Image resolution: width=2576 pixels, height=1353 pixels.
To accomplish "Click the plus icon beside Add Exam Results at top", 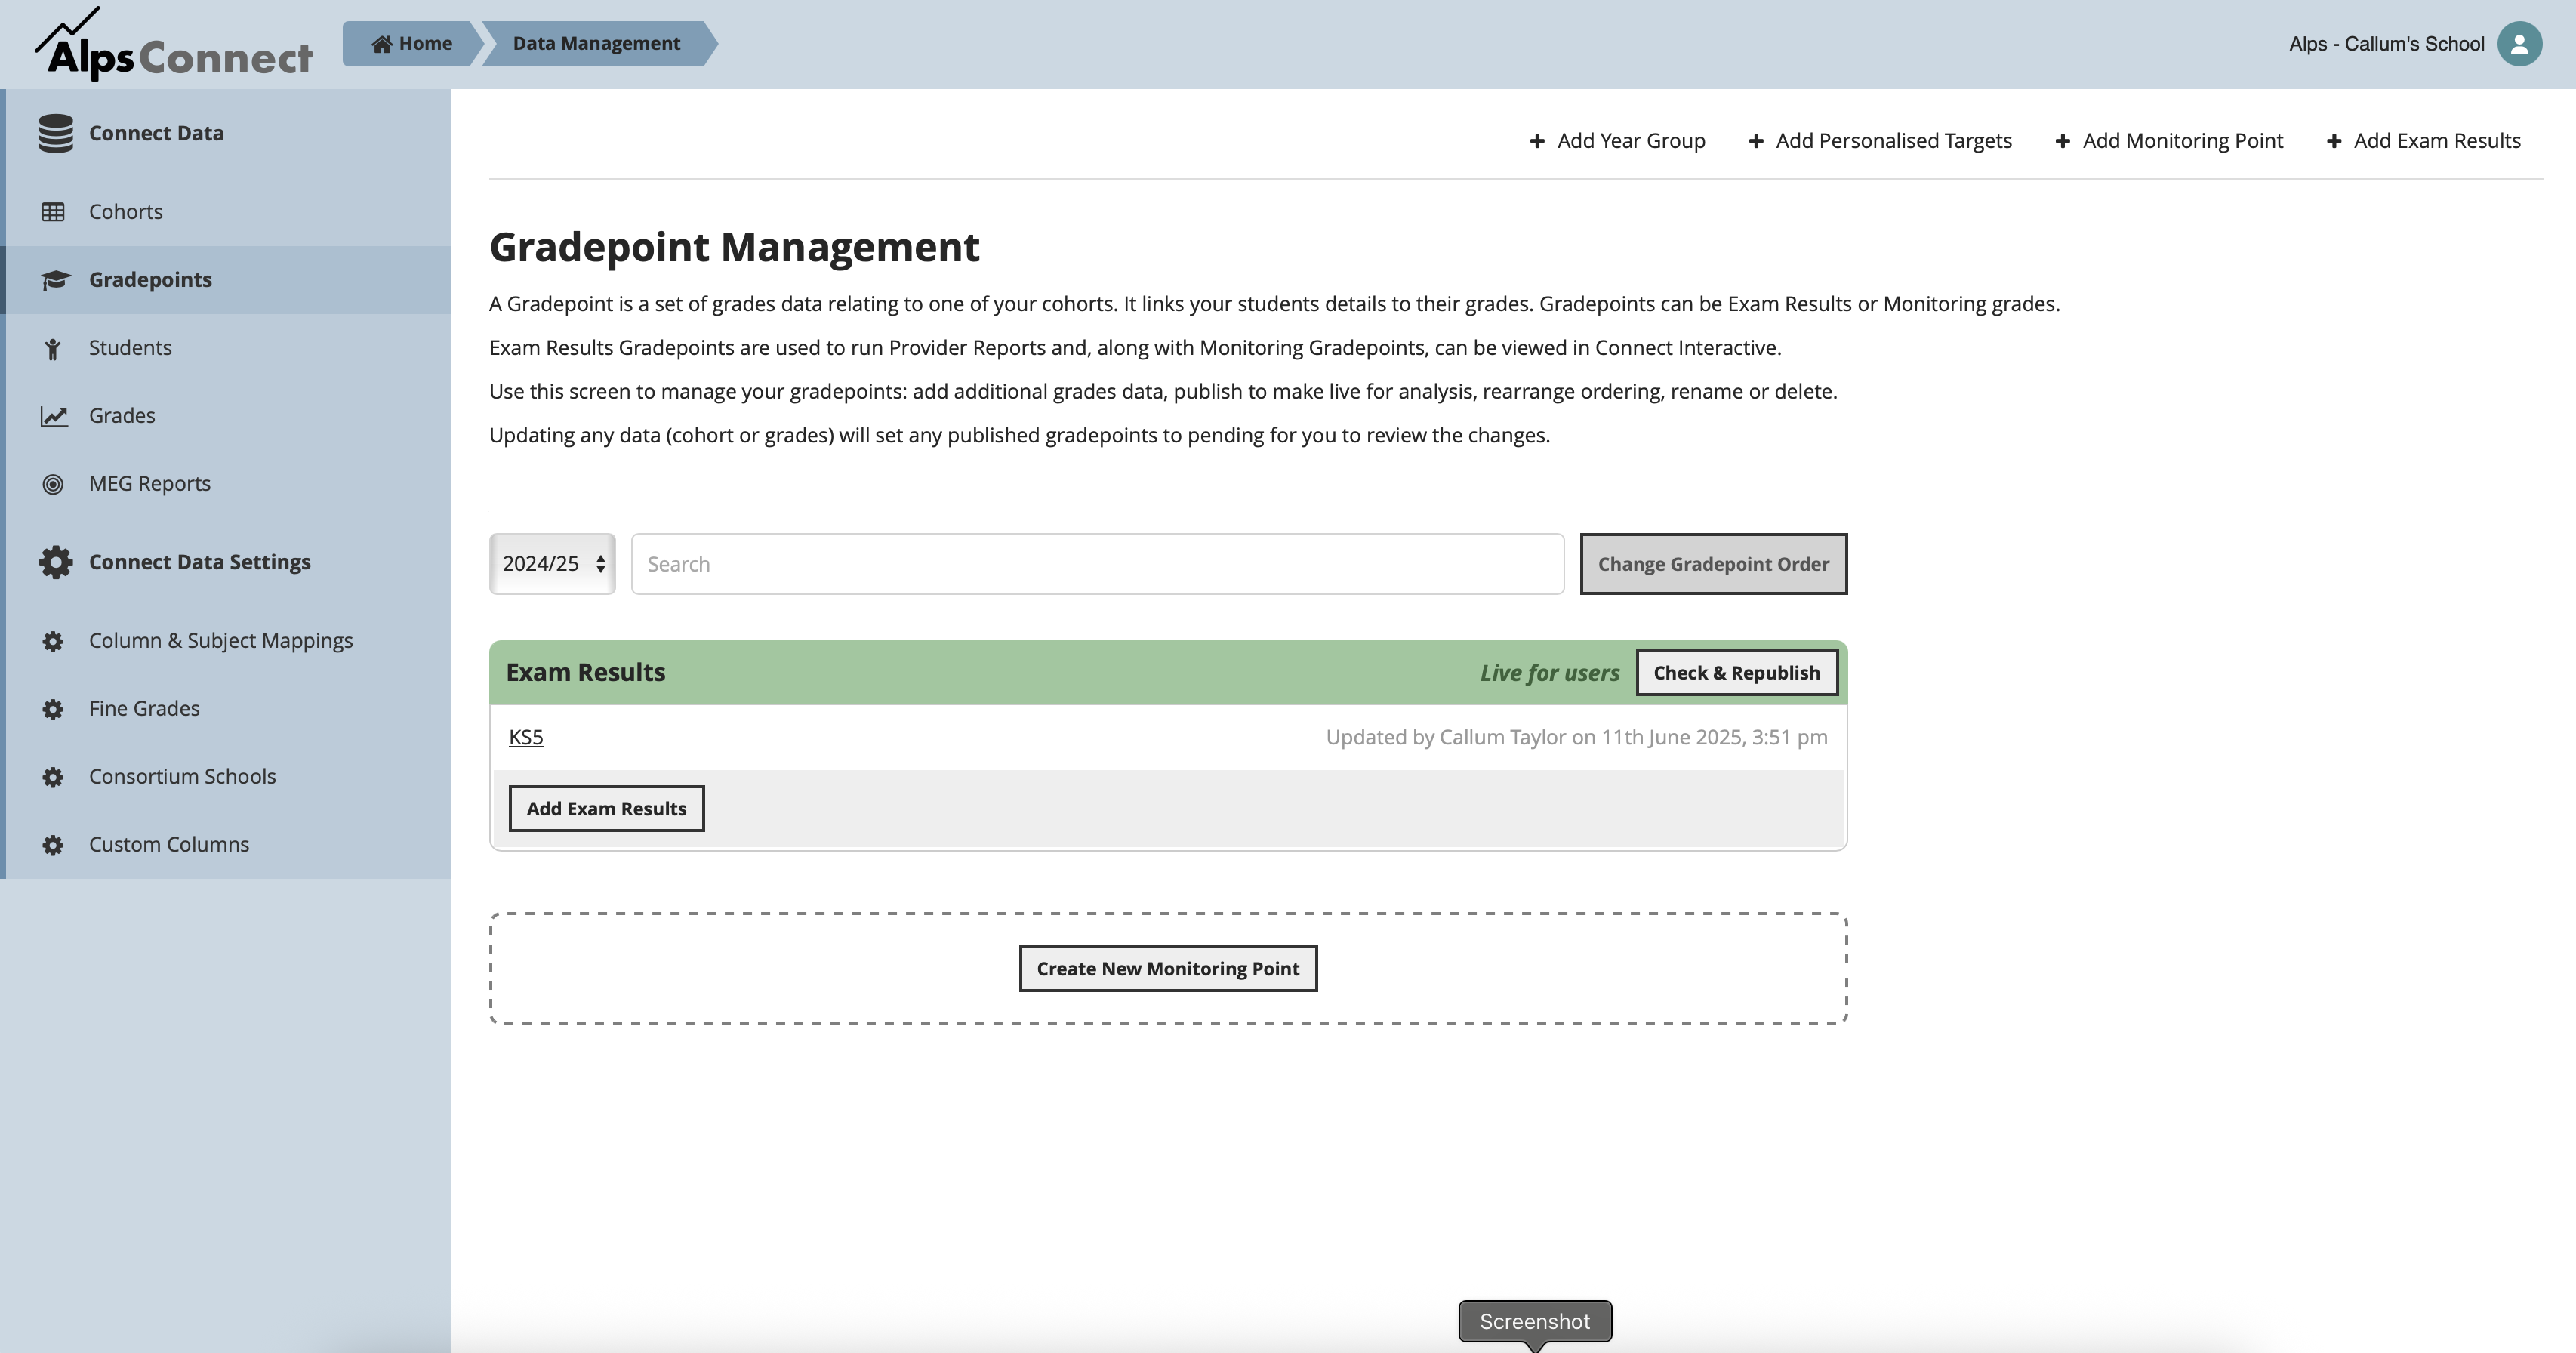I will (x=2334, y=141).
